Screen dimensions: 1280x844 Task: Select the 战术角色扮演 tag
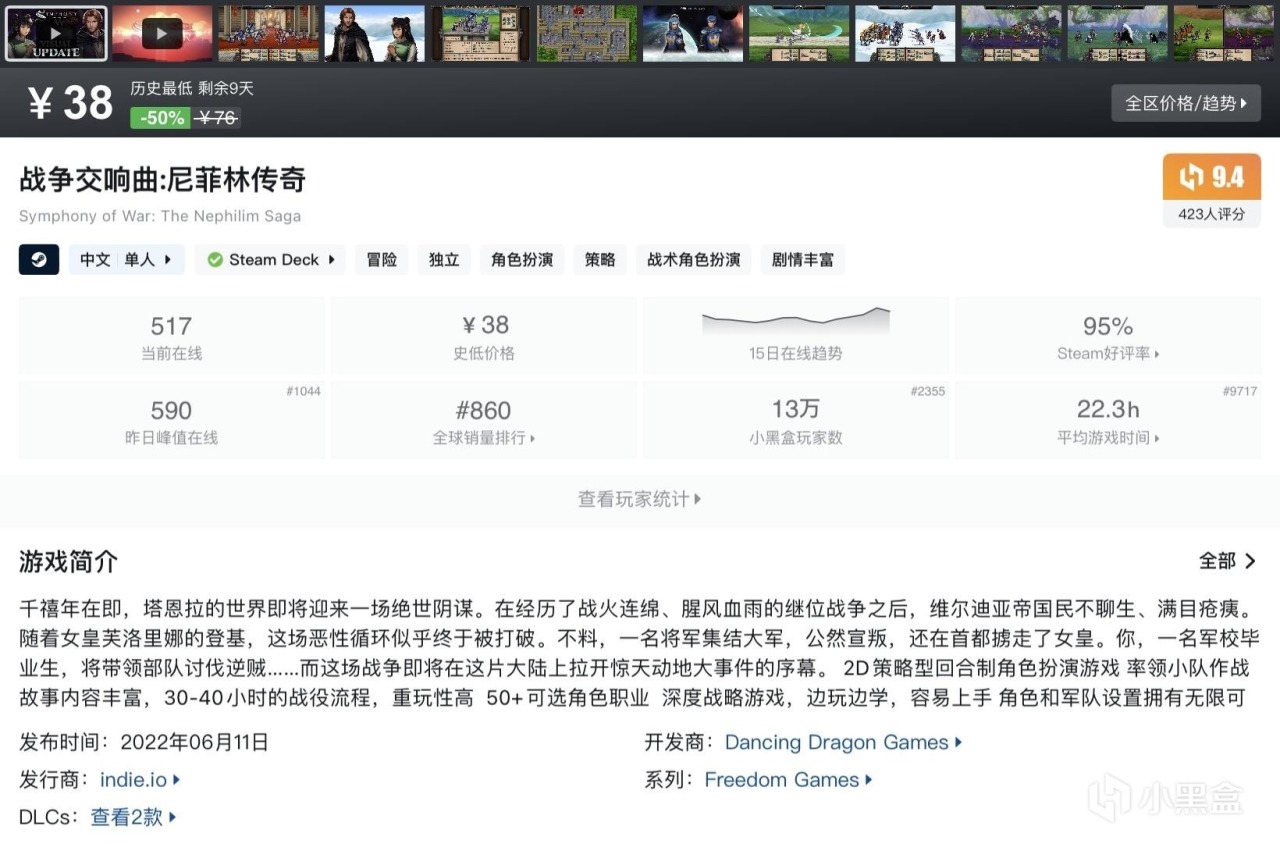click(694, 259)
